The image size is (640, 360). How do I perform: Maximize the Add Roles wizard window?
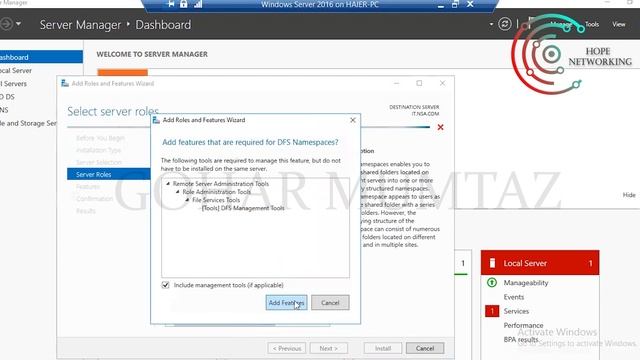[x=419, y=83]
